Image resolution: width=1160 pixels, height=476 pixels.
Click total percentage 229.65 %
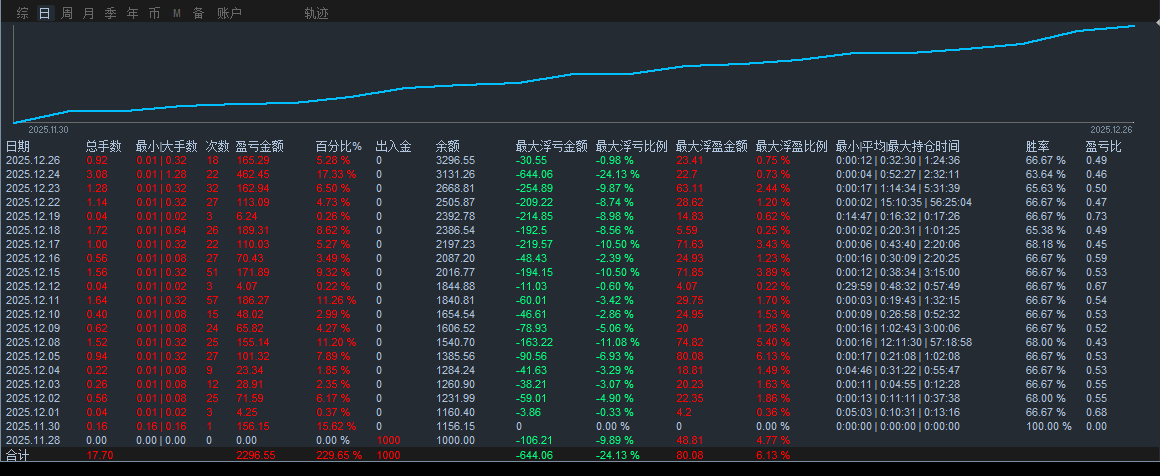(x=340, y=455)
